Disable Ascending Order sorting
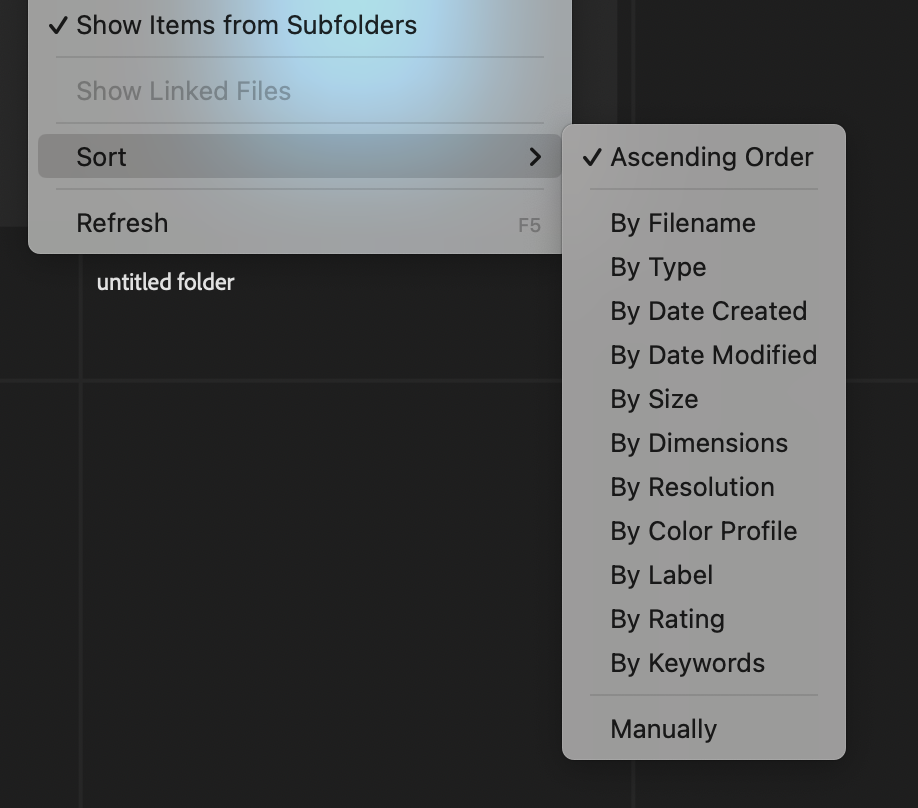The height and width of the screenshot is (808, 918). click(x=712, y=156)
